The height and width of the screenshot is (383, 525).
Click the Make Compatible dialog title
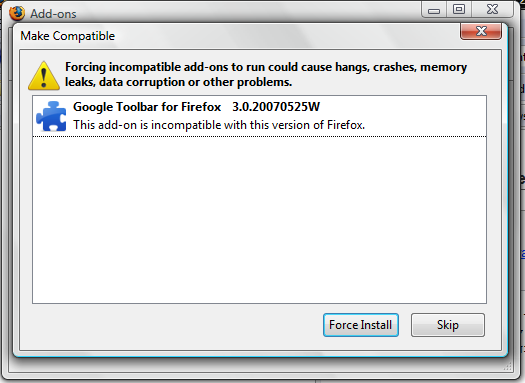pos(68,36)
